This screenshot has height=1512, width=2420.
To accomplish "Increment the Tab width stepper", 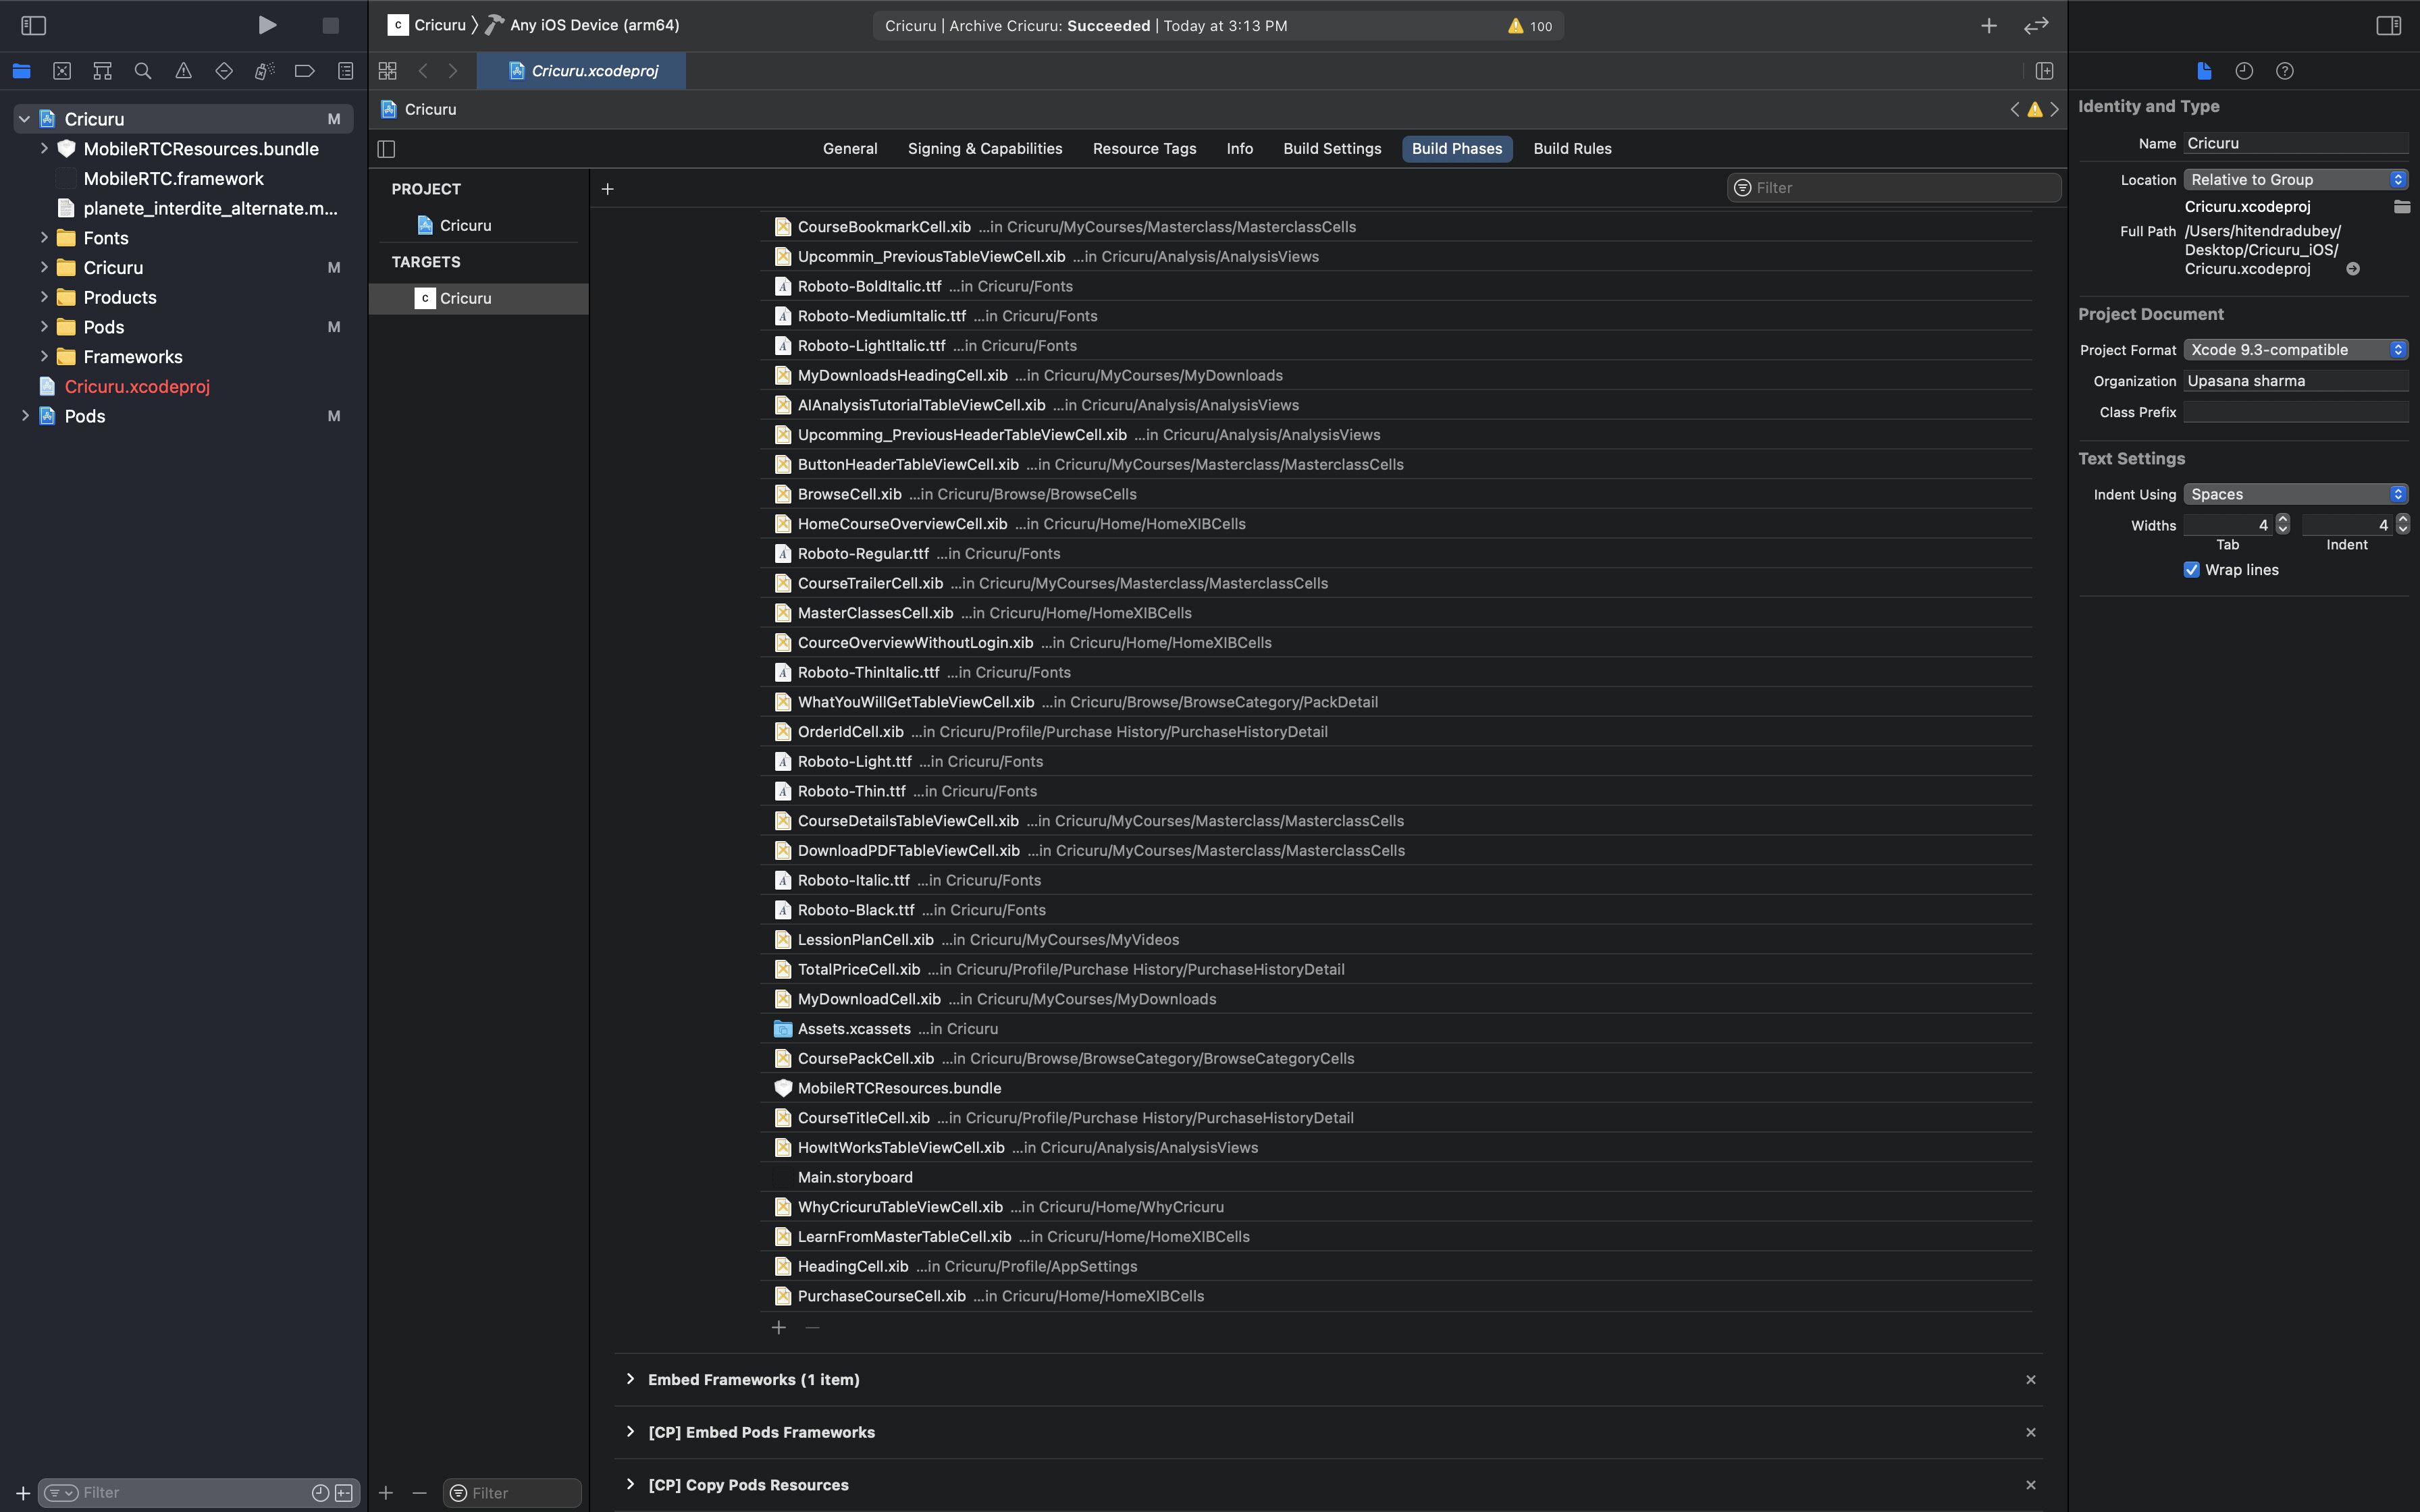I will (2282, 519).
